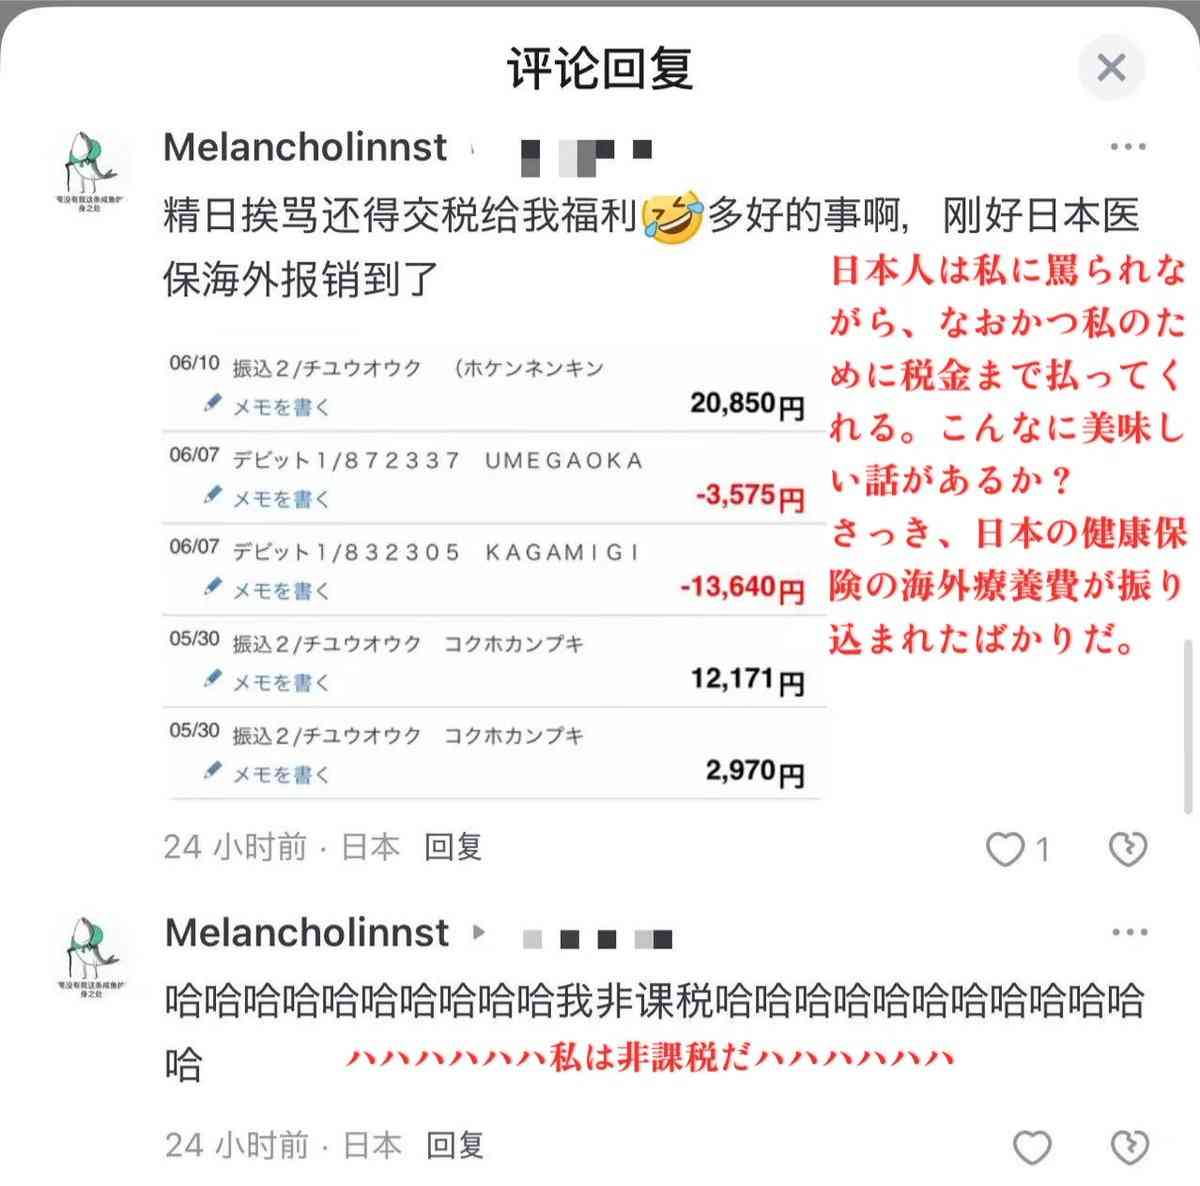The height and width of the screenshot is (1186, 1200).
Task: Open Melancholinnst username on second comment
Action: coord(306,933)
